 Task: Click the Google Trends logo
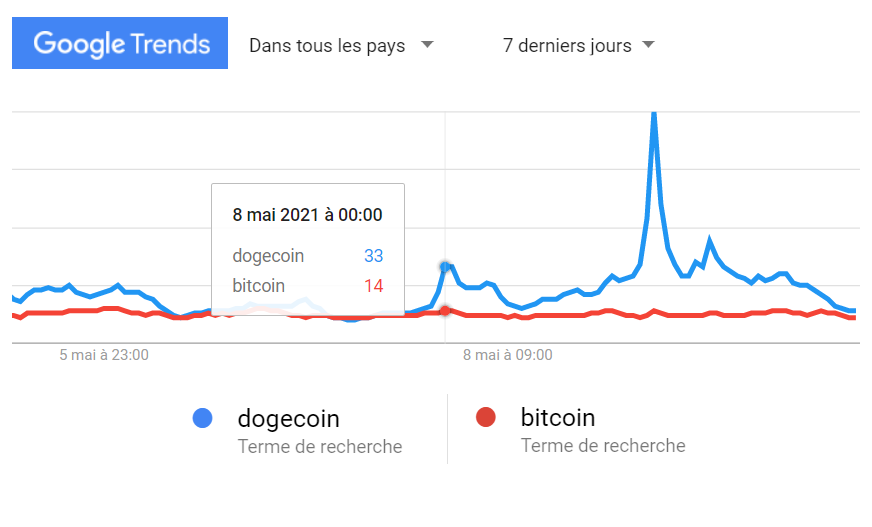pyautogui.click(x=120, y=44)
